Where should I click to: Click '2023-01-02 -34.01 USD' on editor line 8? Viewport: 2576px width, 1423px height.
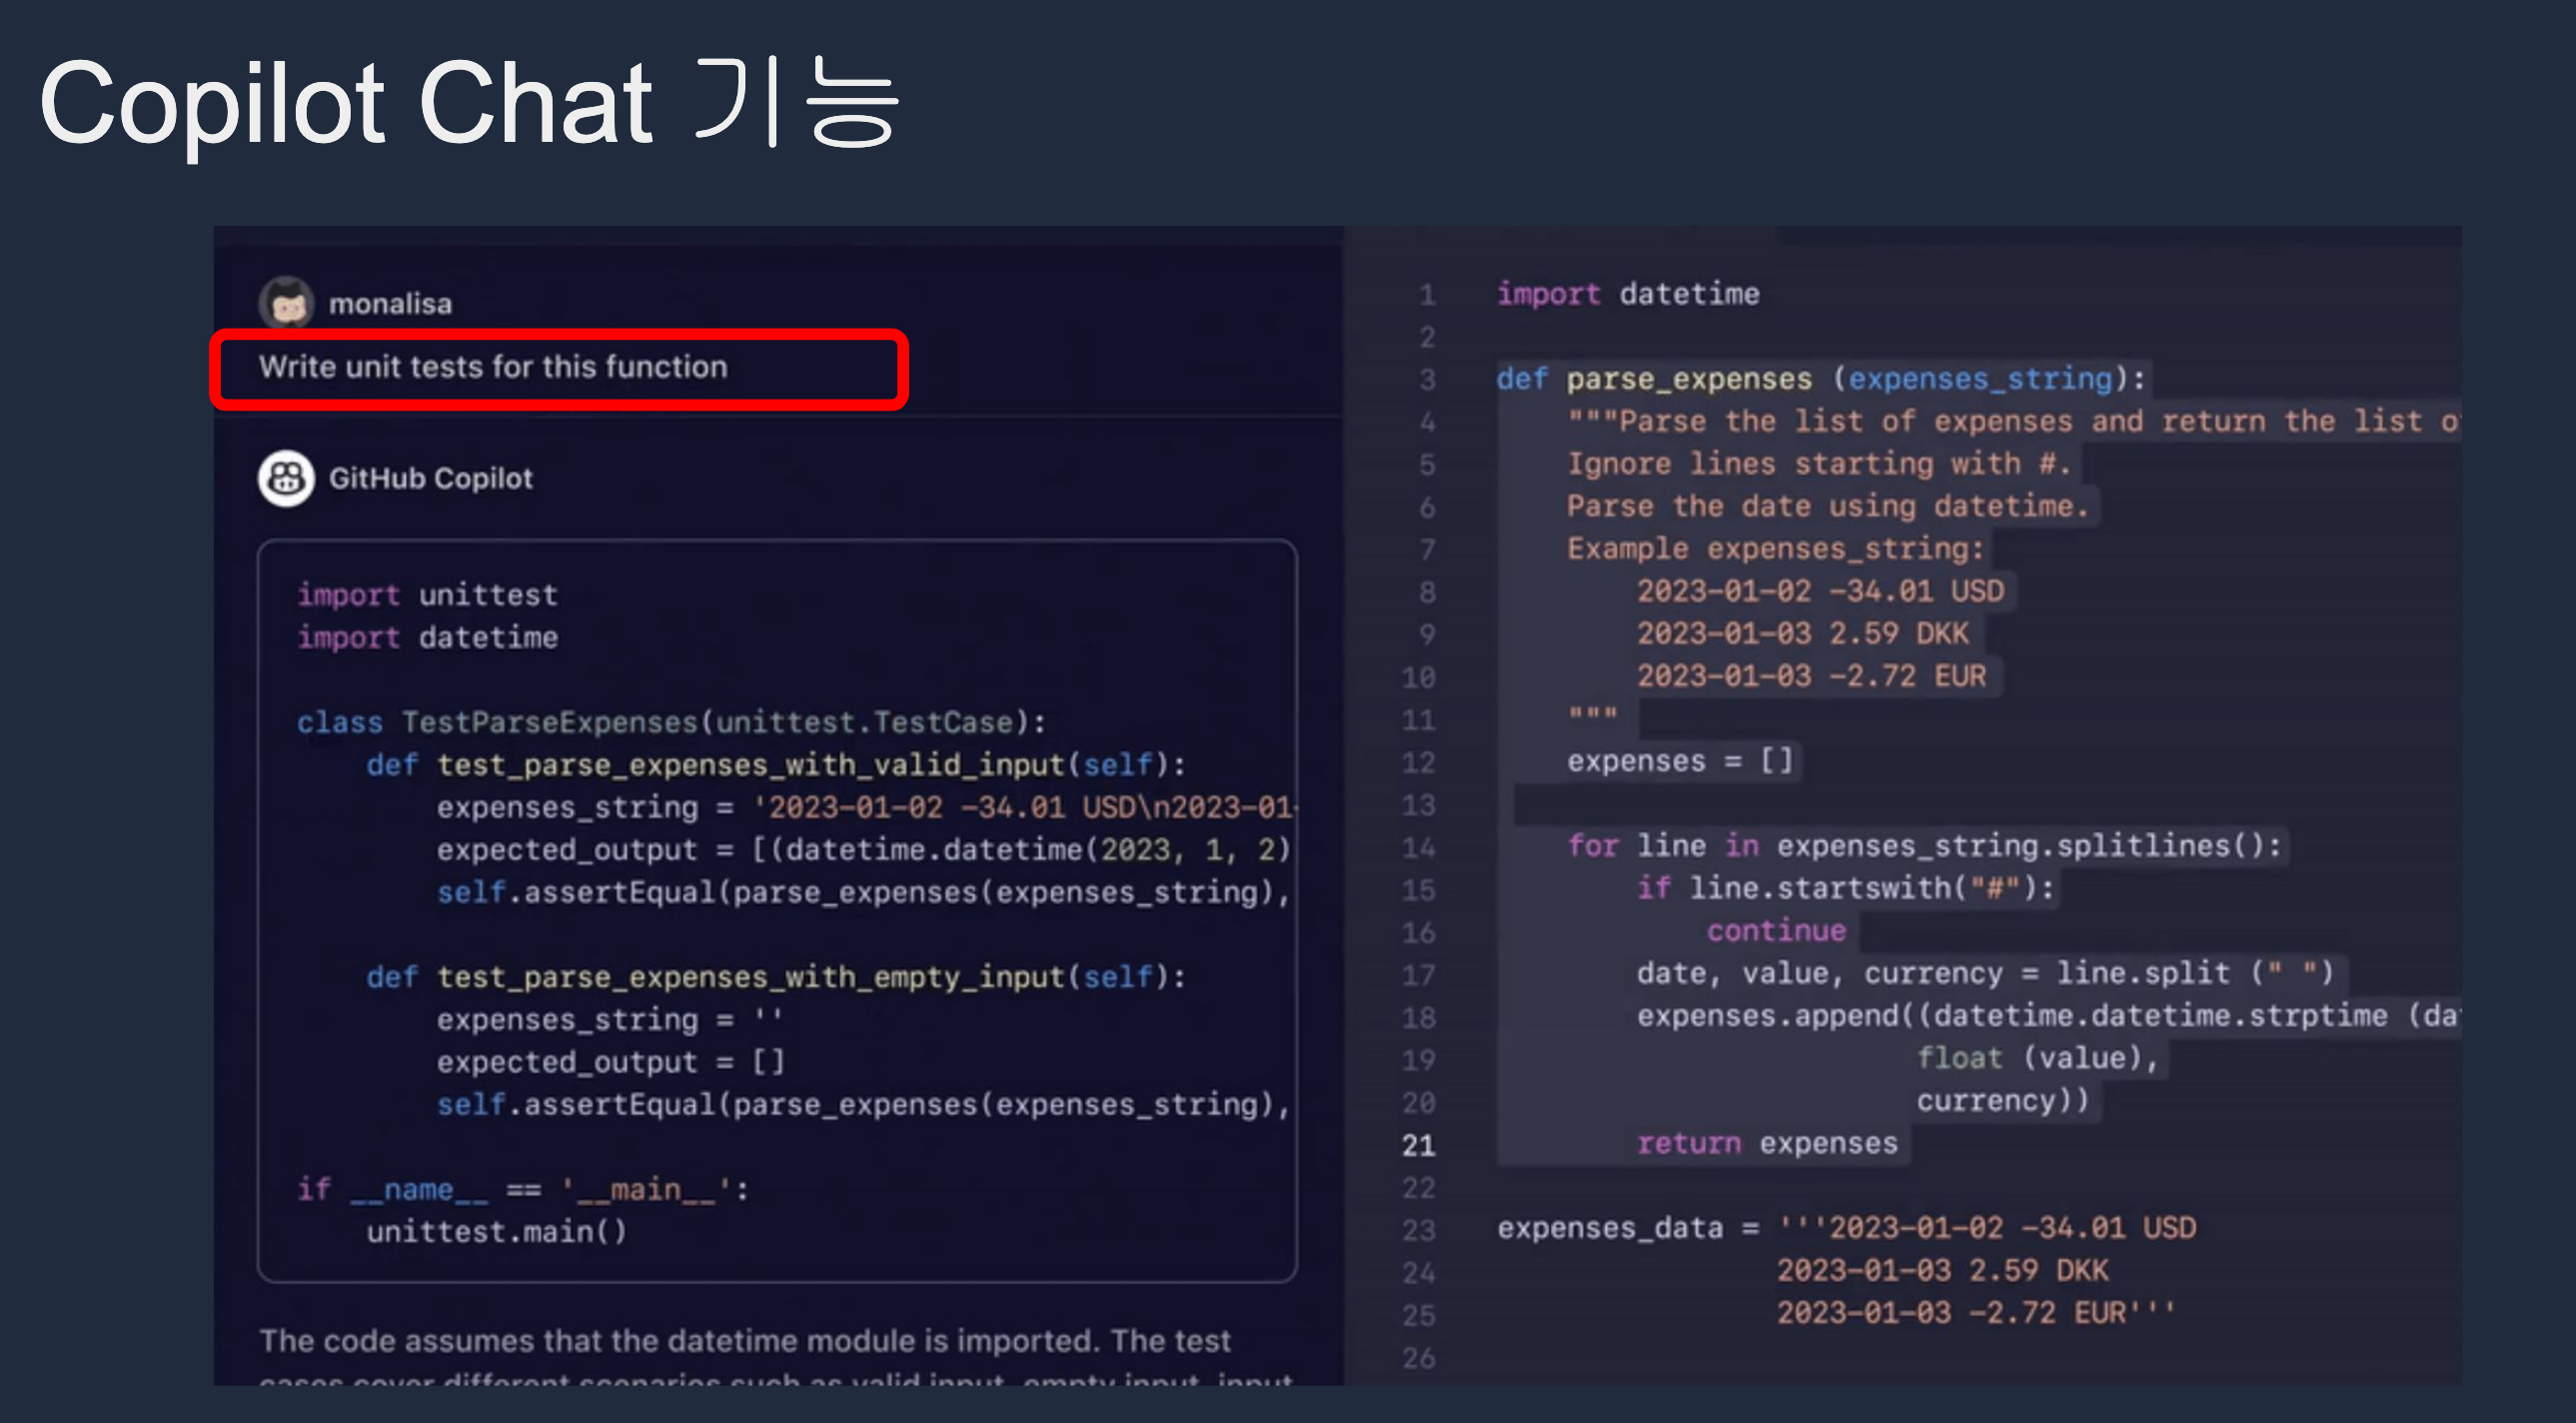[x=1820, y=591]
